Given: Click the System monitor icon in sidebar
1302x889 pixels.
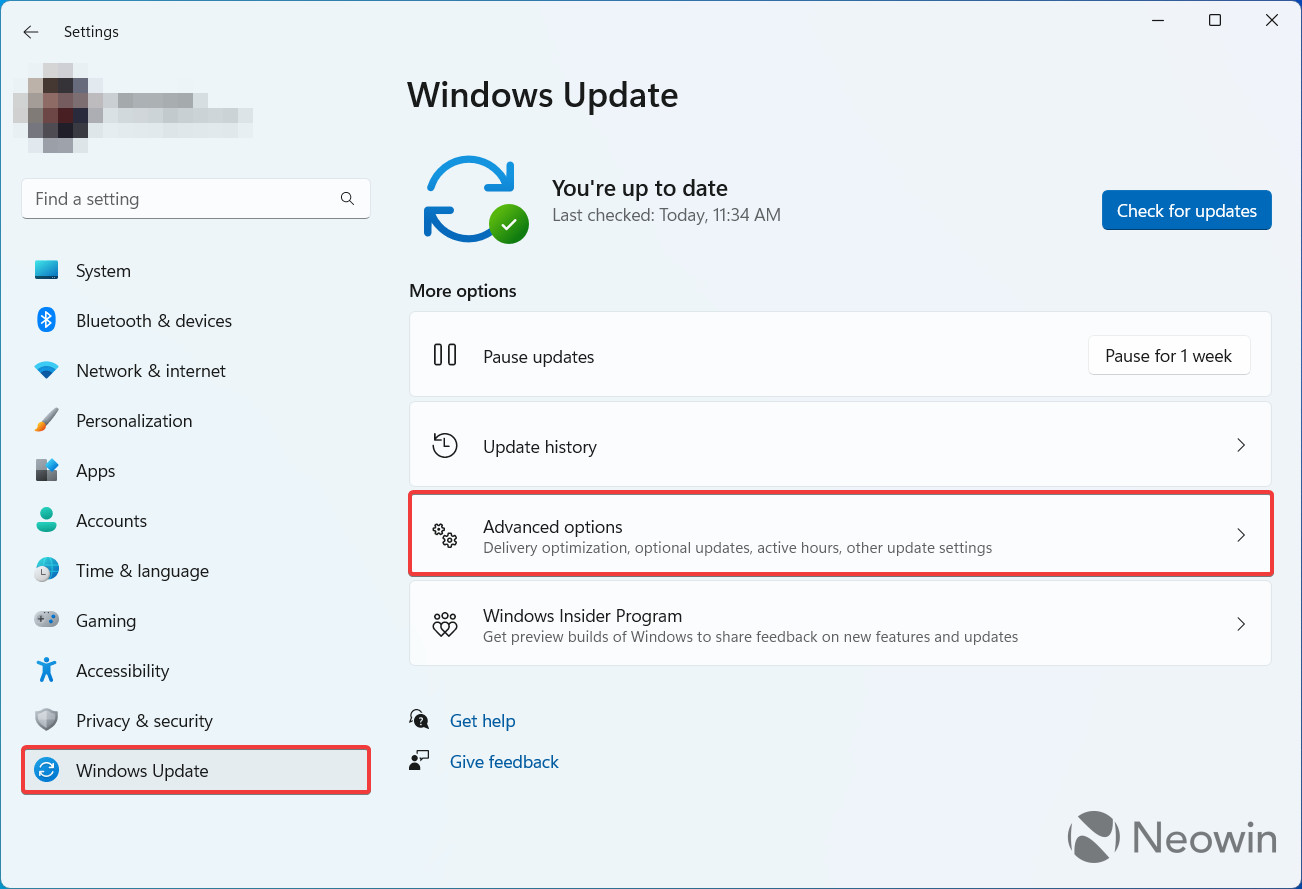Looking at the screenshot, I should tap(47, 270).
